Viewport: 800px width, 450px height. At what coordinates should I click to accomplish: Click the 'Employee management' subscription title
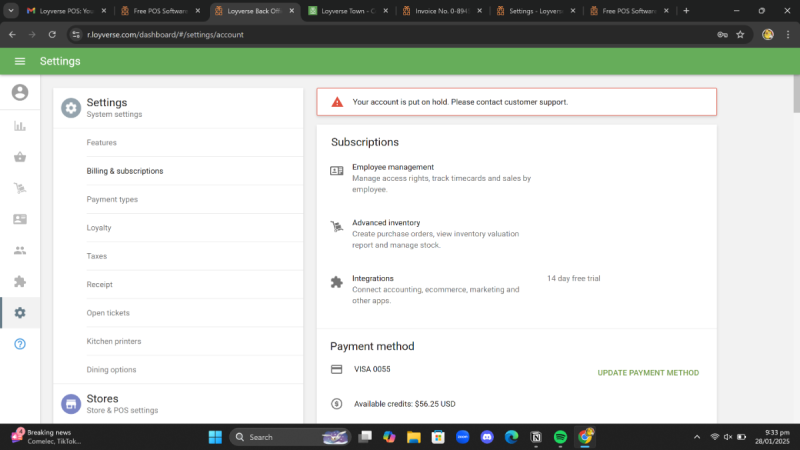point(393,167)
